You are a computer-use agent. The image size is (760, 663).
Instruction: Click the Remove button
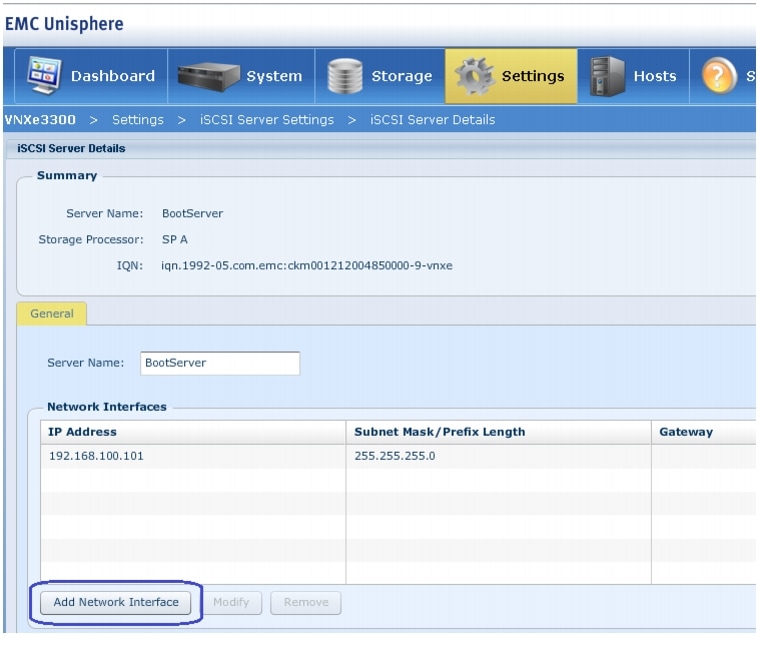(306, 602)
